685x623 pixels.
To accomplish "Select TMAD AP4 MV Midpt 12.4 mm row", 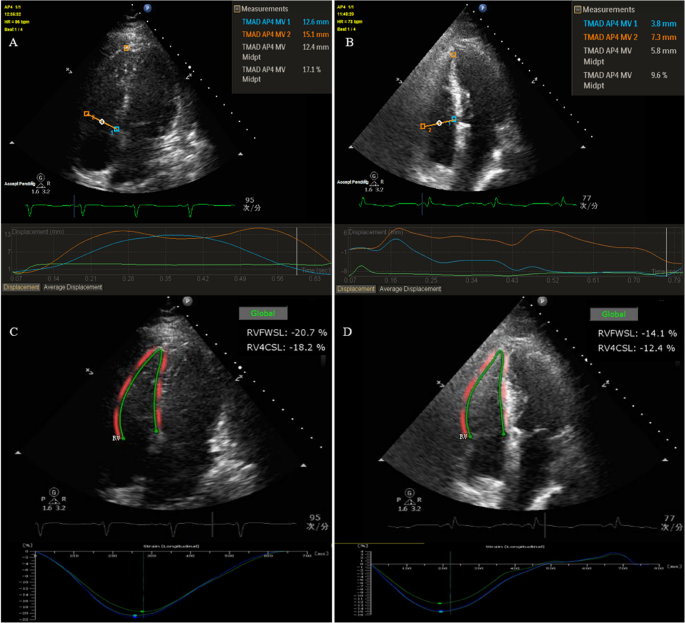I will pos(285,52).
